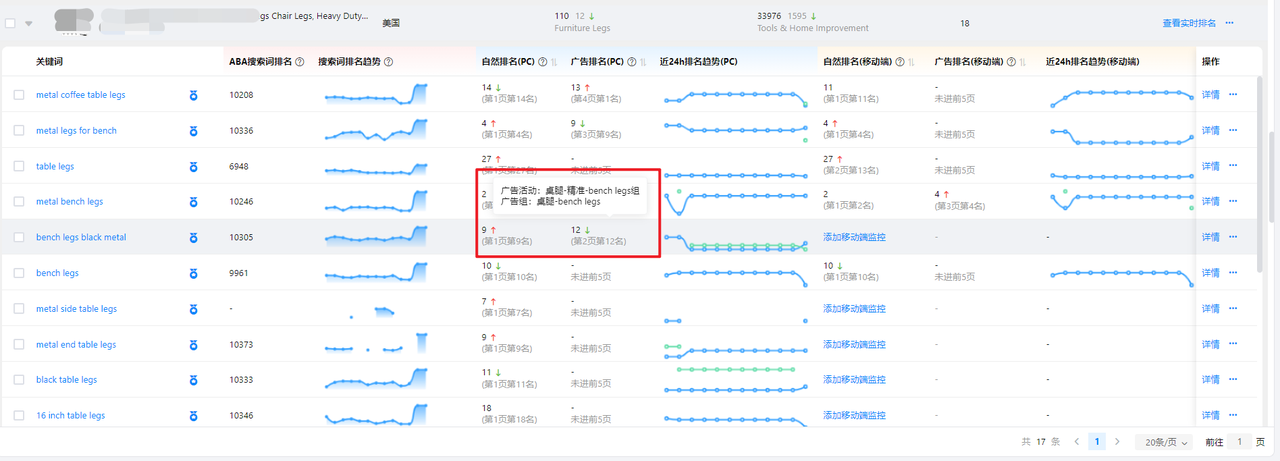Click the medal icon for metal side table legs
1280x461 pixels.
tap(194, 309)
